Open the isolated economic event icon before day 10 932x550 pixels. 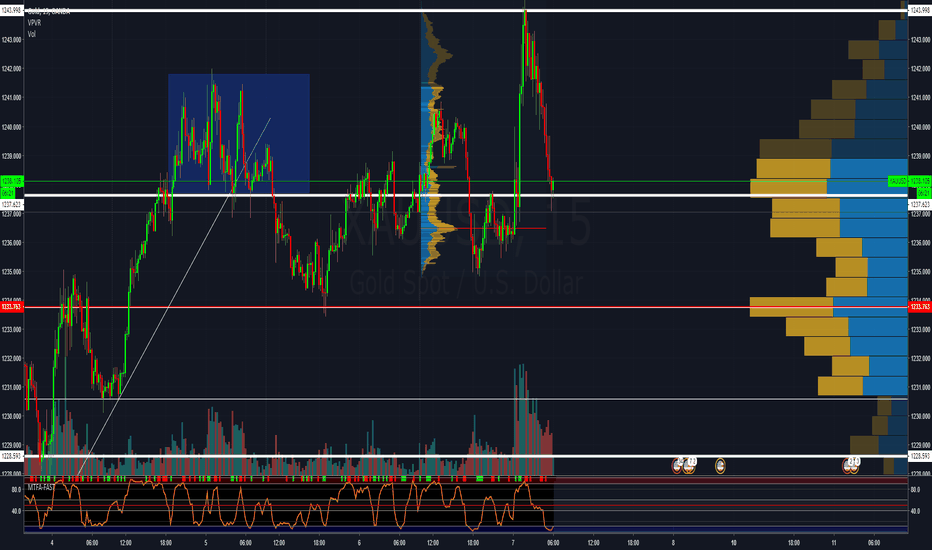click(720, 466)
